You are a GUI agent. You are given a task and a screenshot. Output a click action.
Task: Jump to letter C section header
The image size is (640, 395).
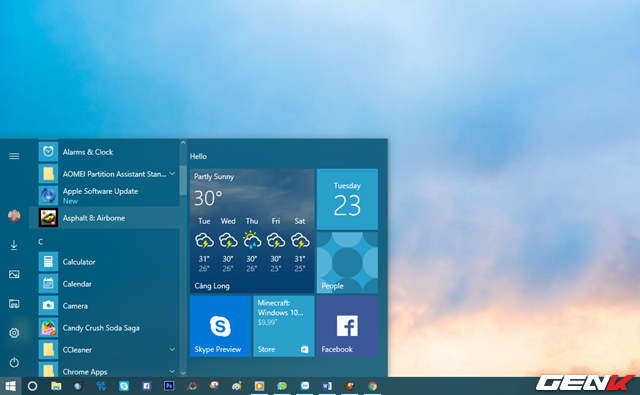point(40,242)
